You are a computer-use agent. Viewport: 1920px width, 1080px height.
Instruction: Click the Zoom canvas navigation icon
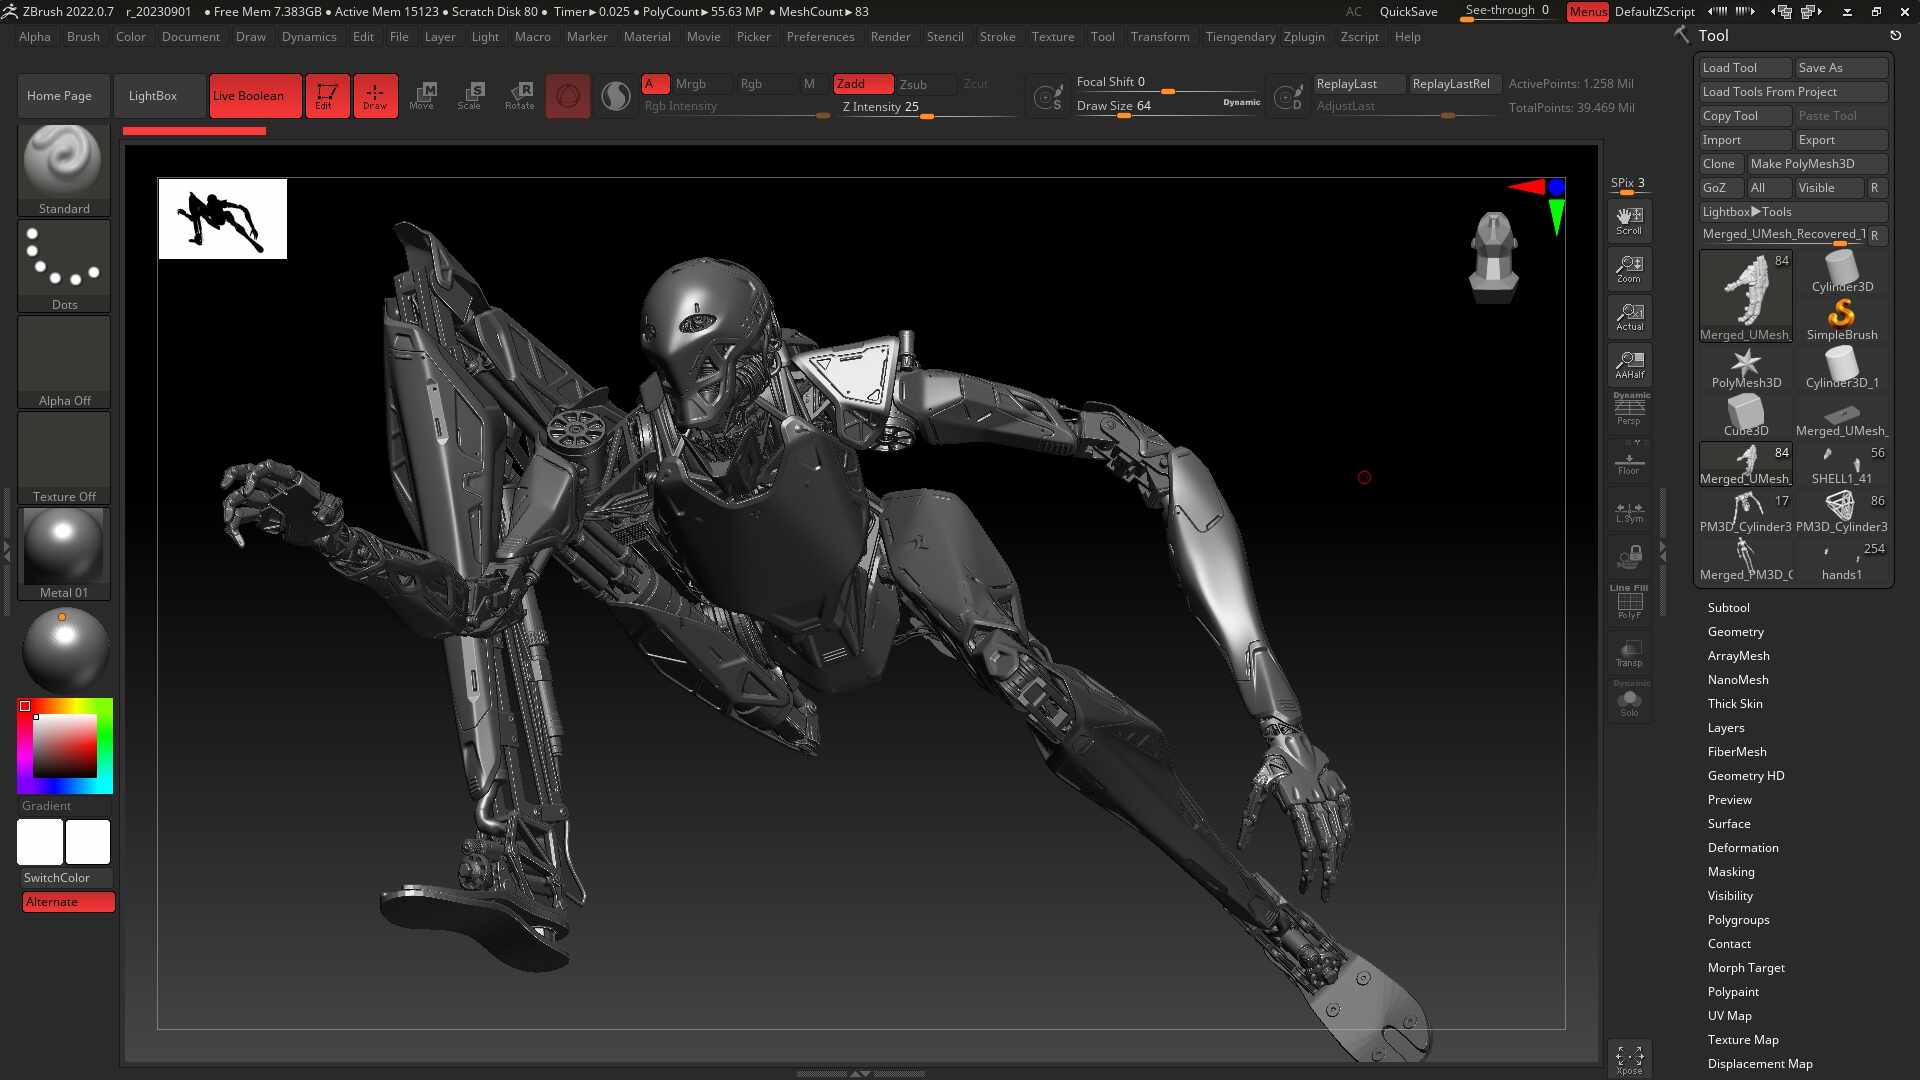coord(1629,269)
